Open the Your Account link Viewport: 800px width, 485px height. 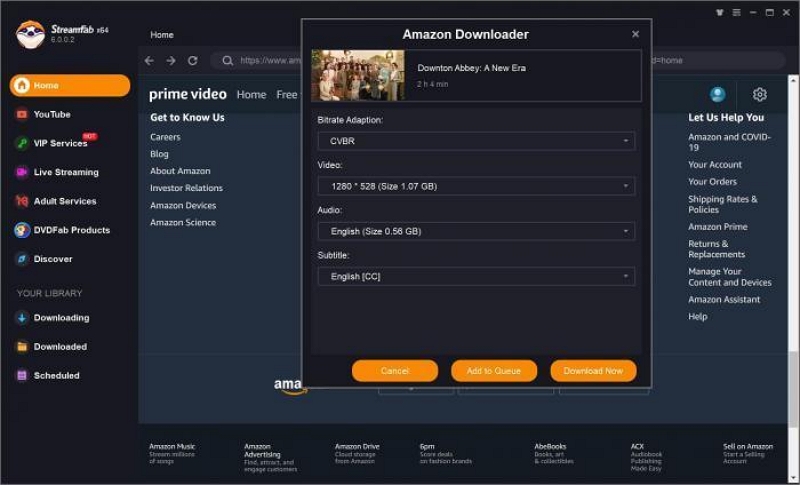pyautogui.click(x=715, y=165)
